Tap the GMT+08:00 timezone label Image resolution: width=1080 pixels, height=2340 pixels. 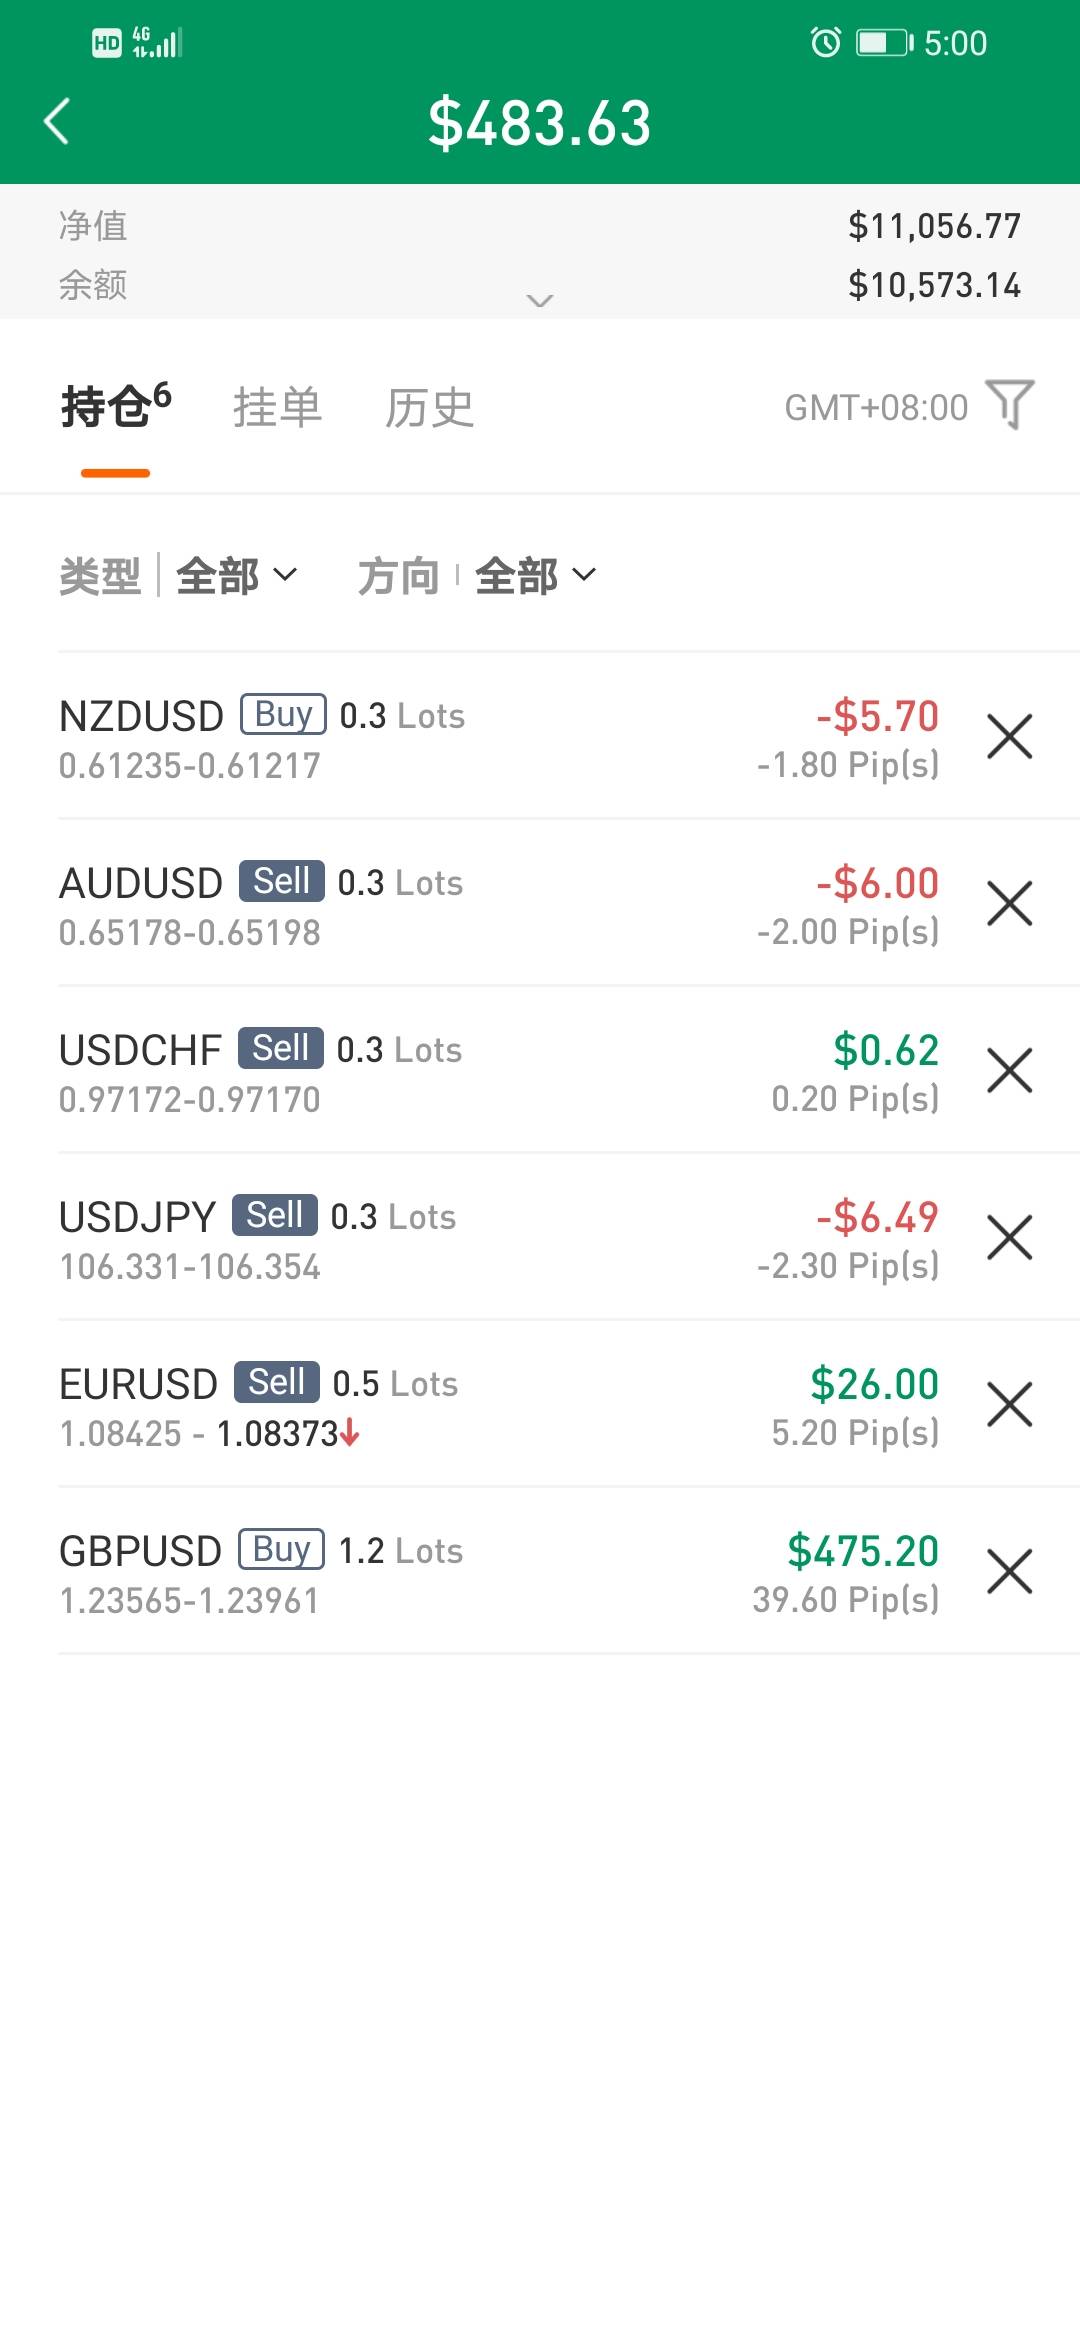click(x=876, y=408)
